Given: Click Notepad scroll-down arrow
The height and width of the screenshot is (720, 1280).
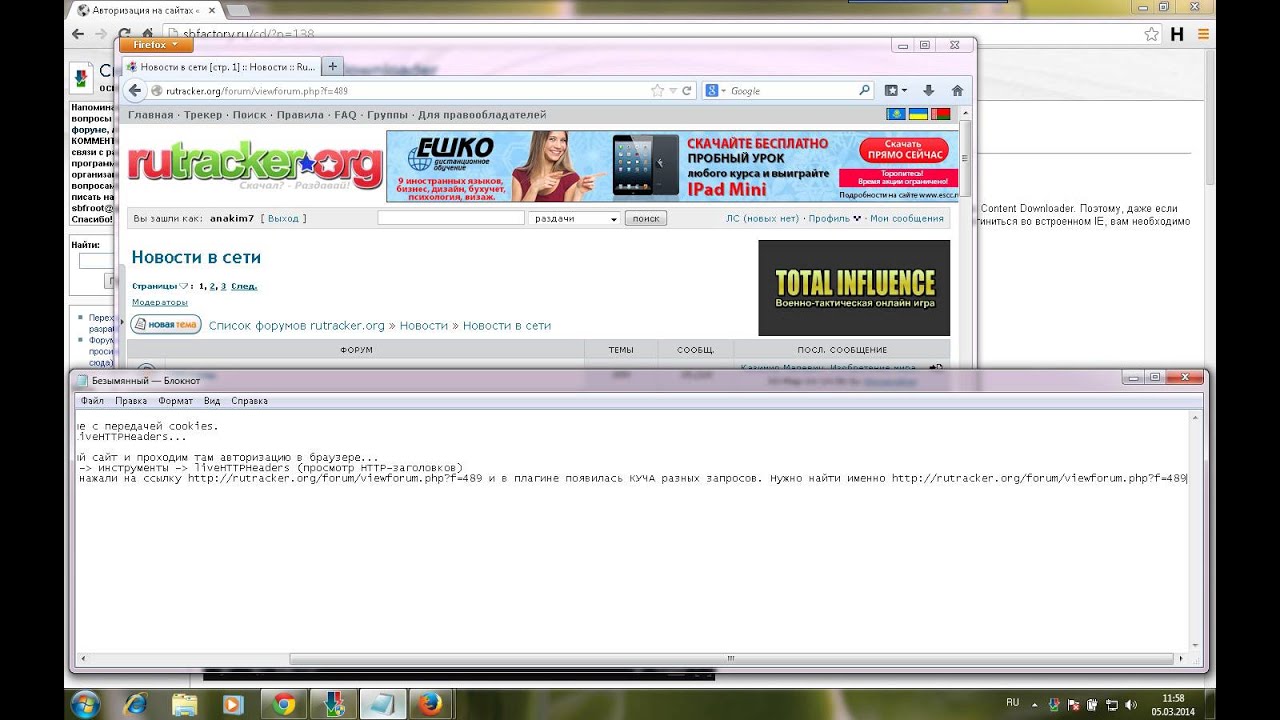Looking at the screenshot, I should tap(1194, 646).
